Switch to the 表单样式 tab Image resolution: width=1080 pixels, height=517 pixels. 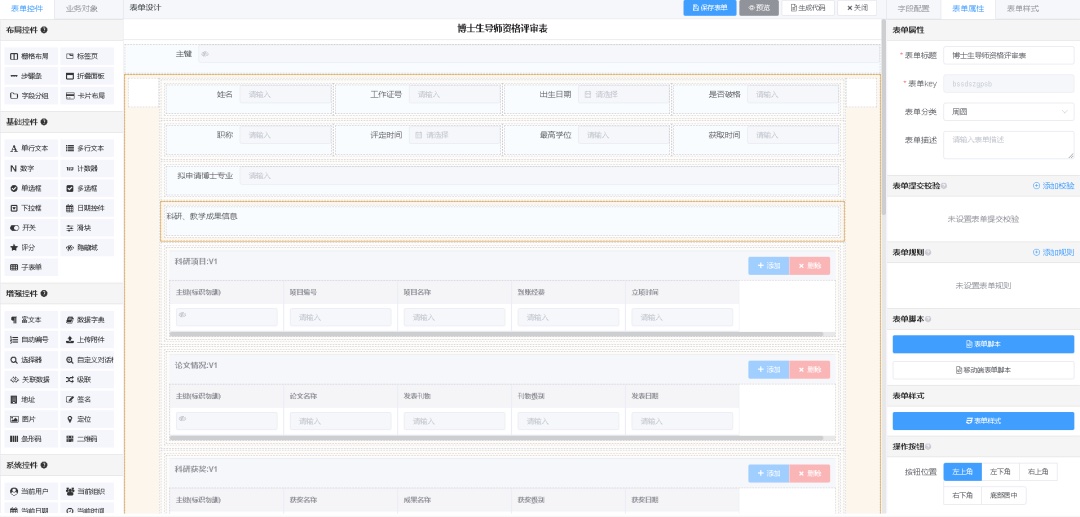[x=1022, y=8]
